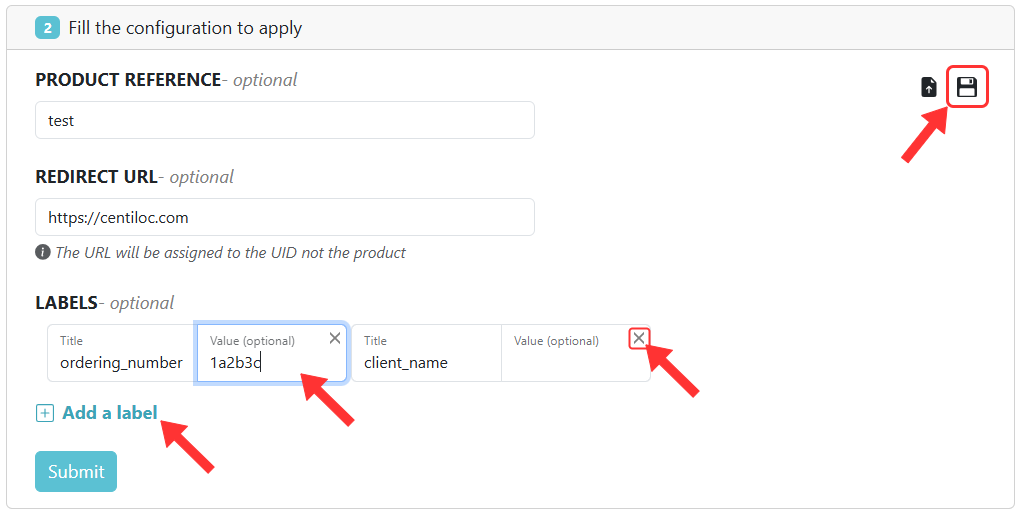Click the LABELS section heading
The height and width of the screenshot is (514, 1021).
[66, 303]
